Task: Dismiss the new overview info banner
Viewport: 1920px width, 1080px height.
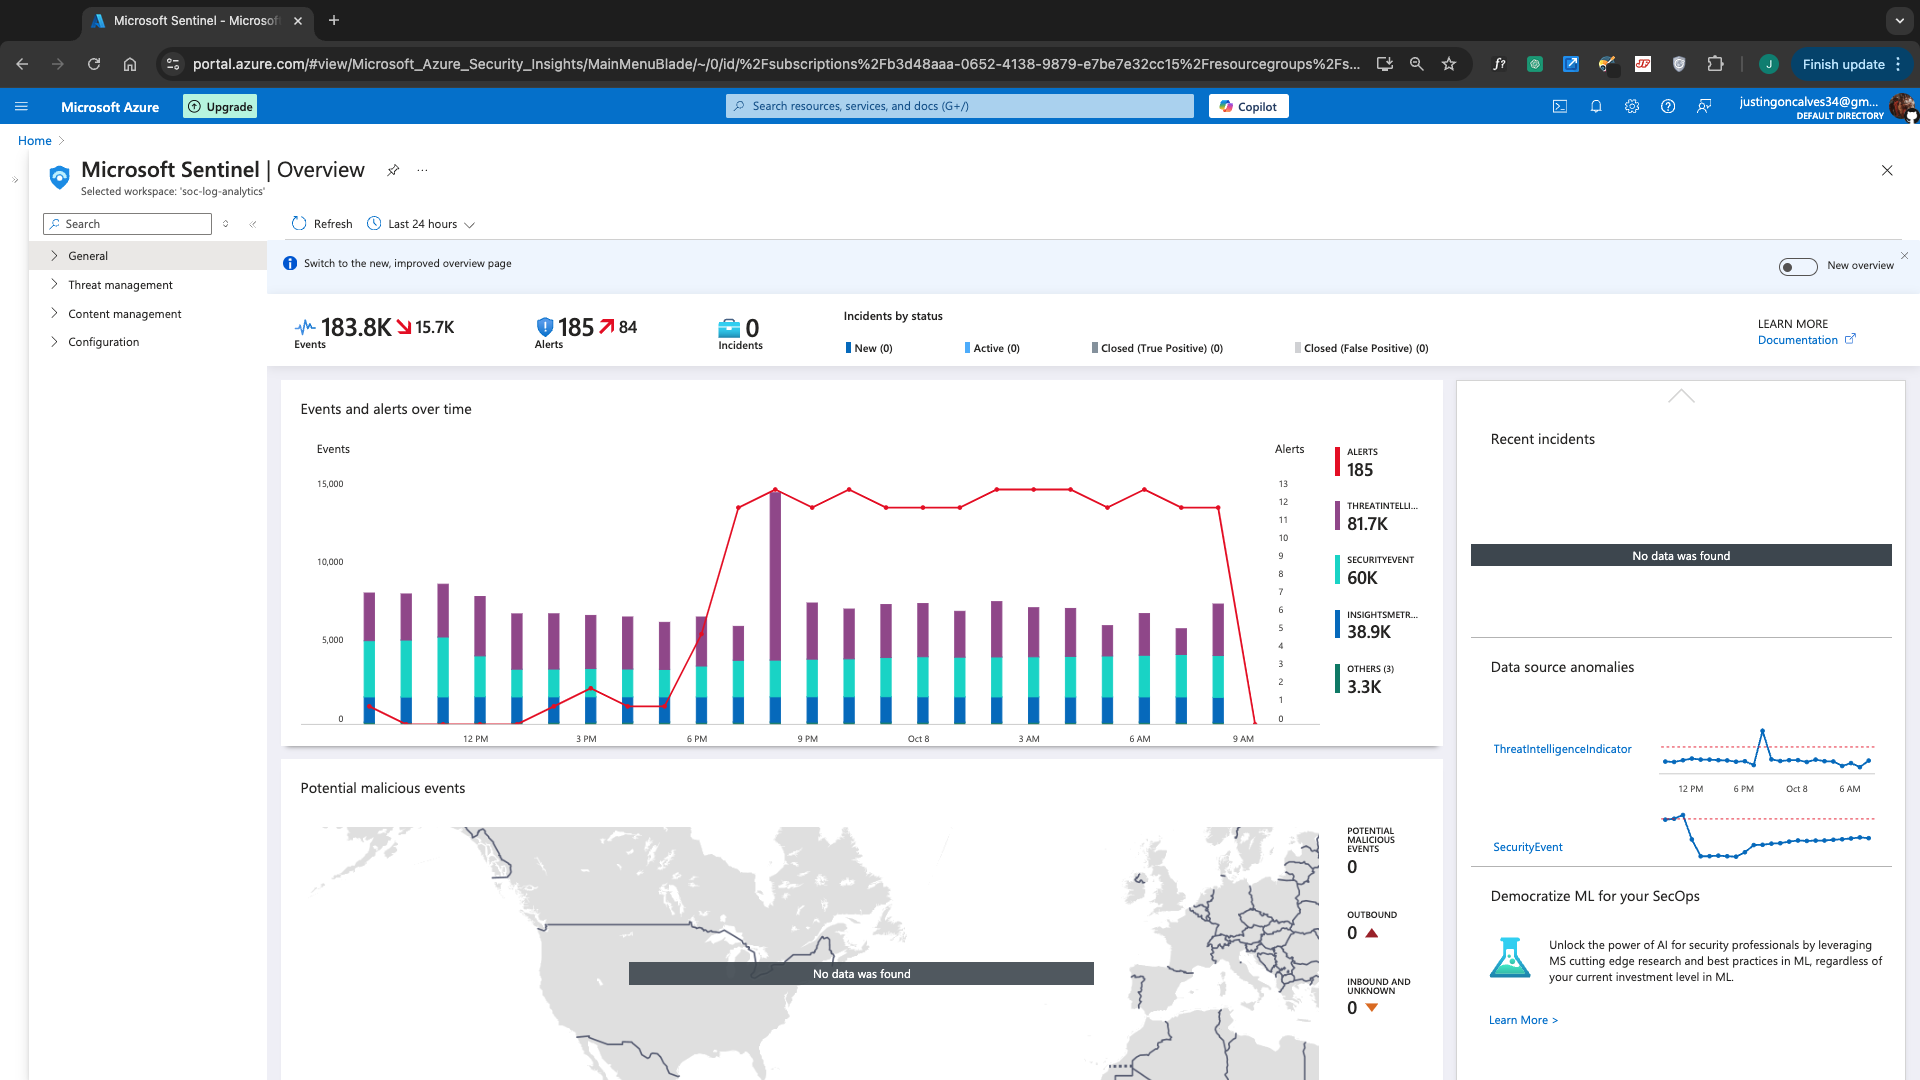Action: pyautogui.click(x=1904, y=256)
